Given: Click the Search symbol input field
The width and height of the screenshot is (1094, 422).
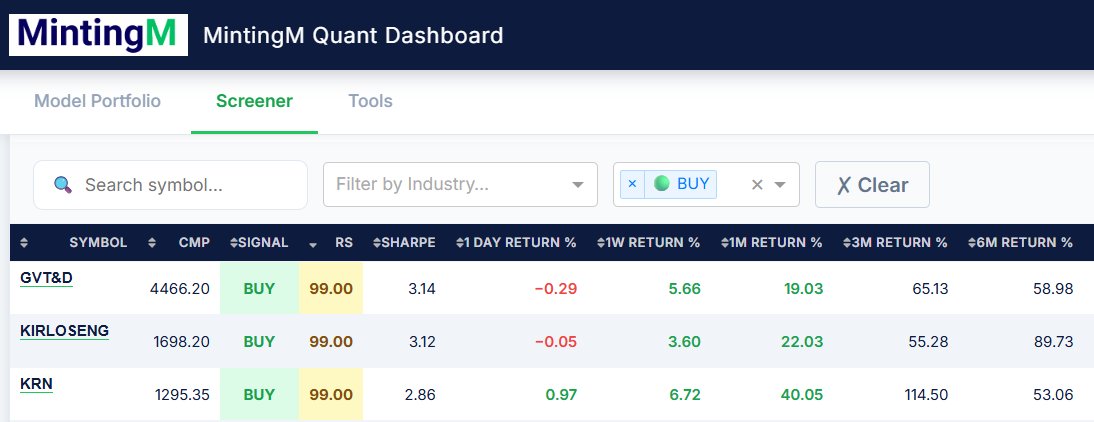Looking at the screenshot, I should 170,185.
